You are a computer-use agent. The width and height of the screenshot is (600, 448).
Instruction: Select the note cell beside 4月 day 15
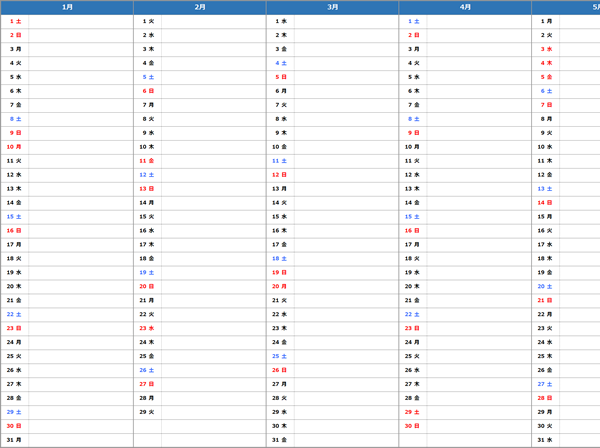coord(478,216)
